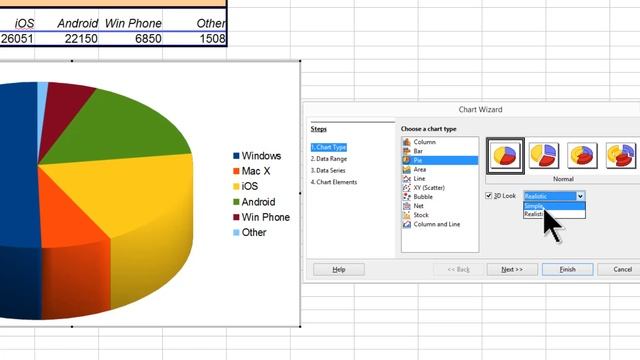
Task: Click the Next >> button
Action: (512, 269)
